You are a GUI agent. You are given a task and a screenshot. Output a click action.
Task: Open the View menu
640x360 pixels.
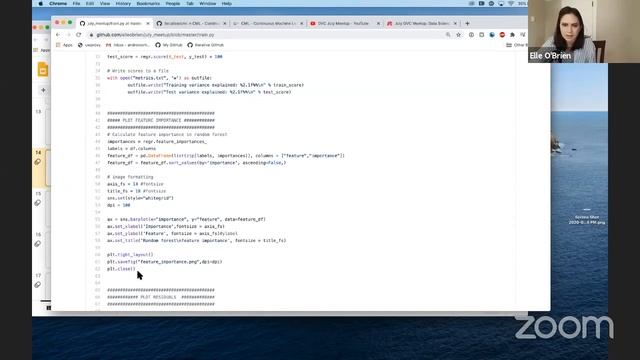click(x=105, y=4)
